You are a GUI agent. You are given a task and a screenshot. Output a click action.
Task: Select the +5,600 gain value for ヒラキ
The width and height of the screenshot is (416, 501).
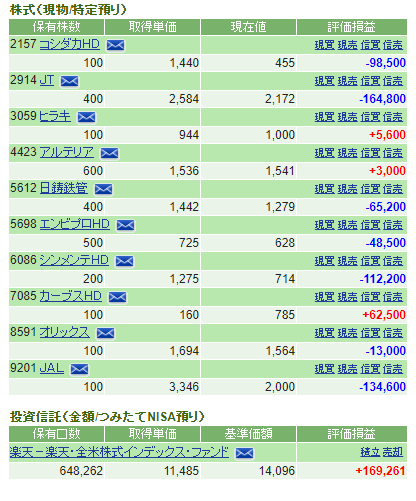tap(387, 135)
